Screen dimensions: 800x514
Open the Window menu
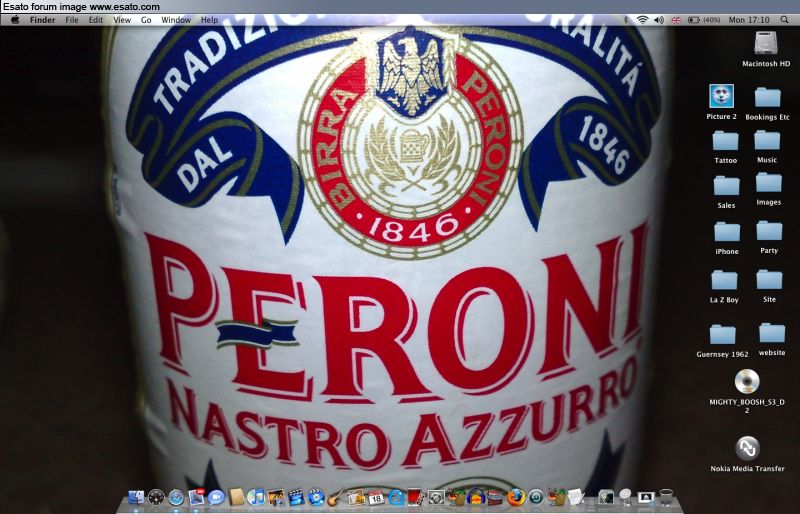click(x=176, y=20)
